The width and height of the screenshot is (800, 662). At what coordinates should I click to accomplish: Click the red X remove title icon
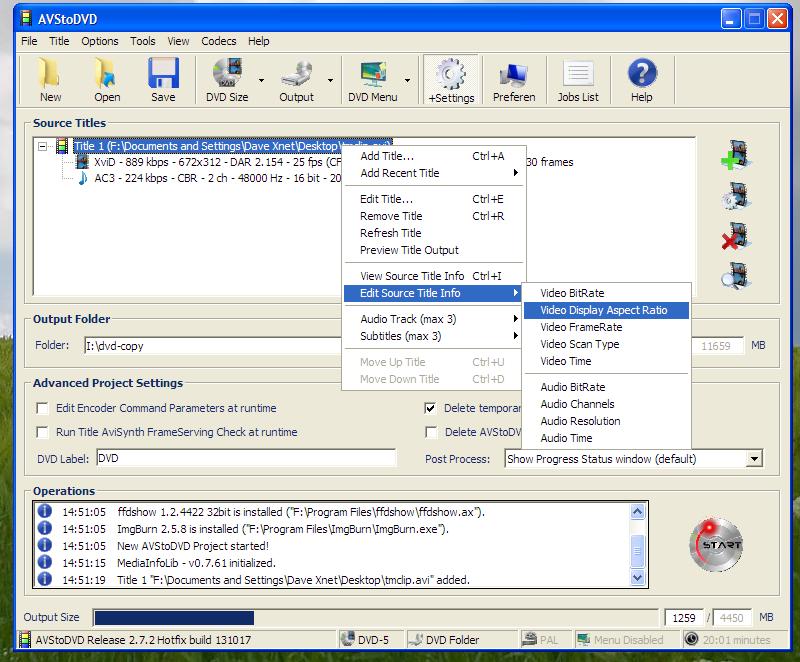(735, 237)
